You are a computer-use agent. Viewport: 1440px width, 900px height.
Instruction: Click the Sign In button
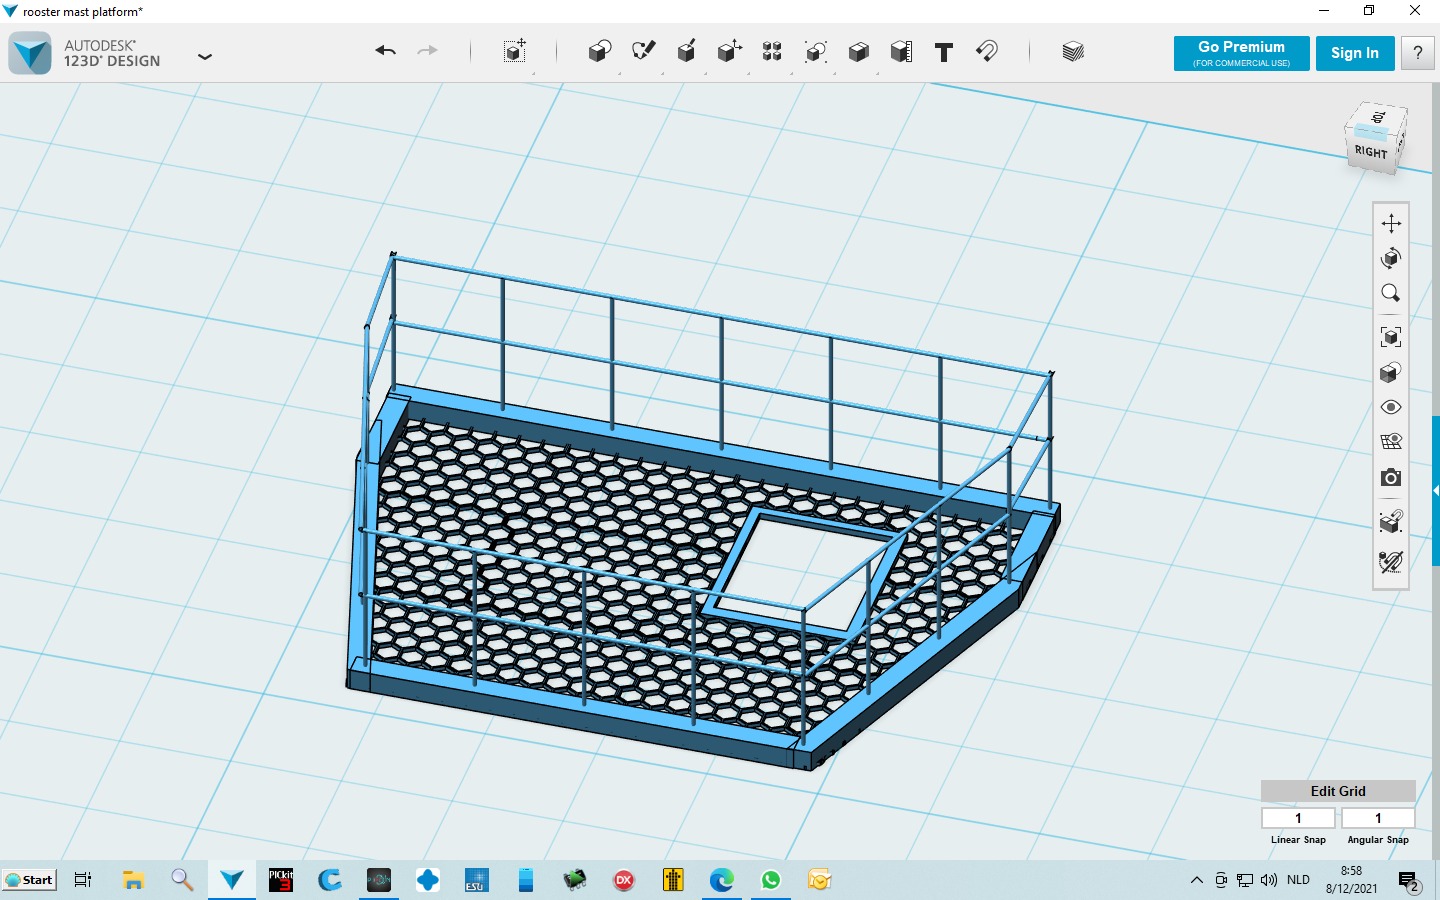(x=1355, y=54)
